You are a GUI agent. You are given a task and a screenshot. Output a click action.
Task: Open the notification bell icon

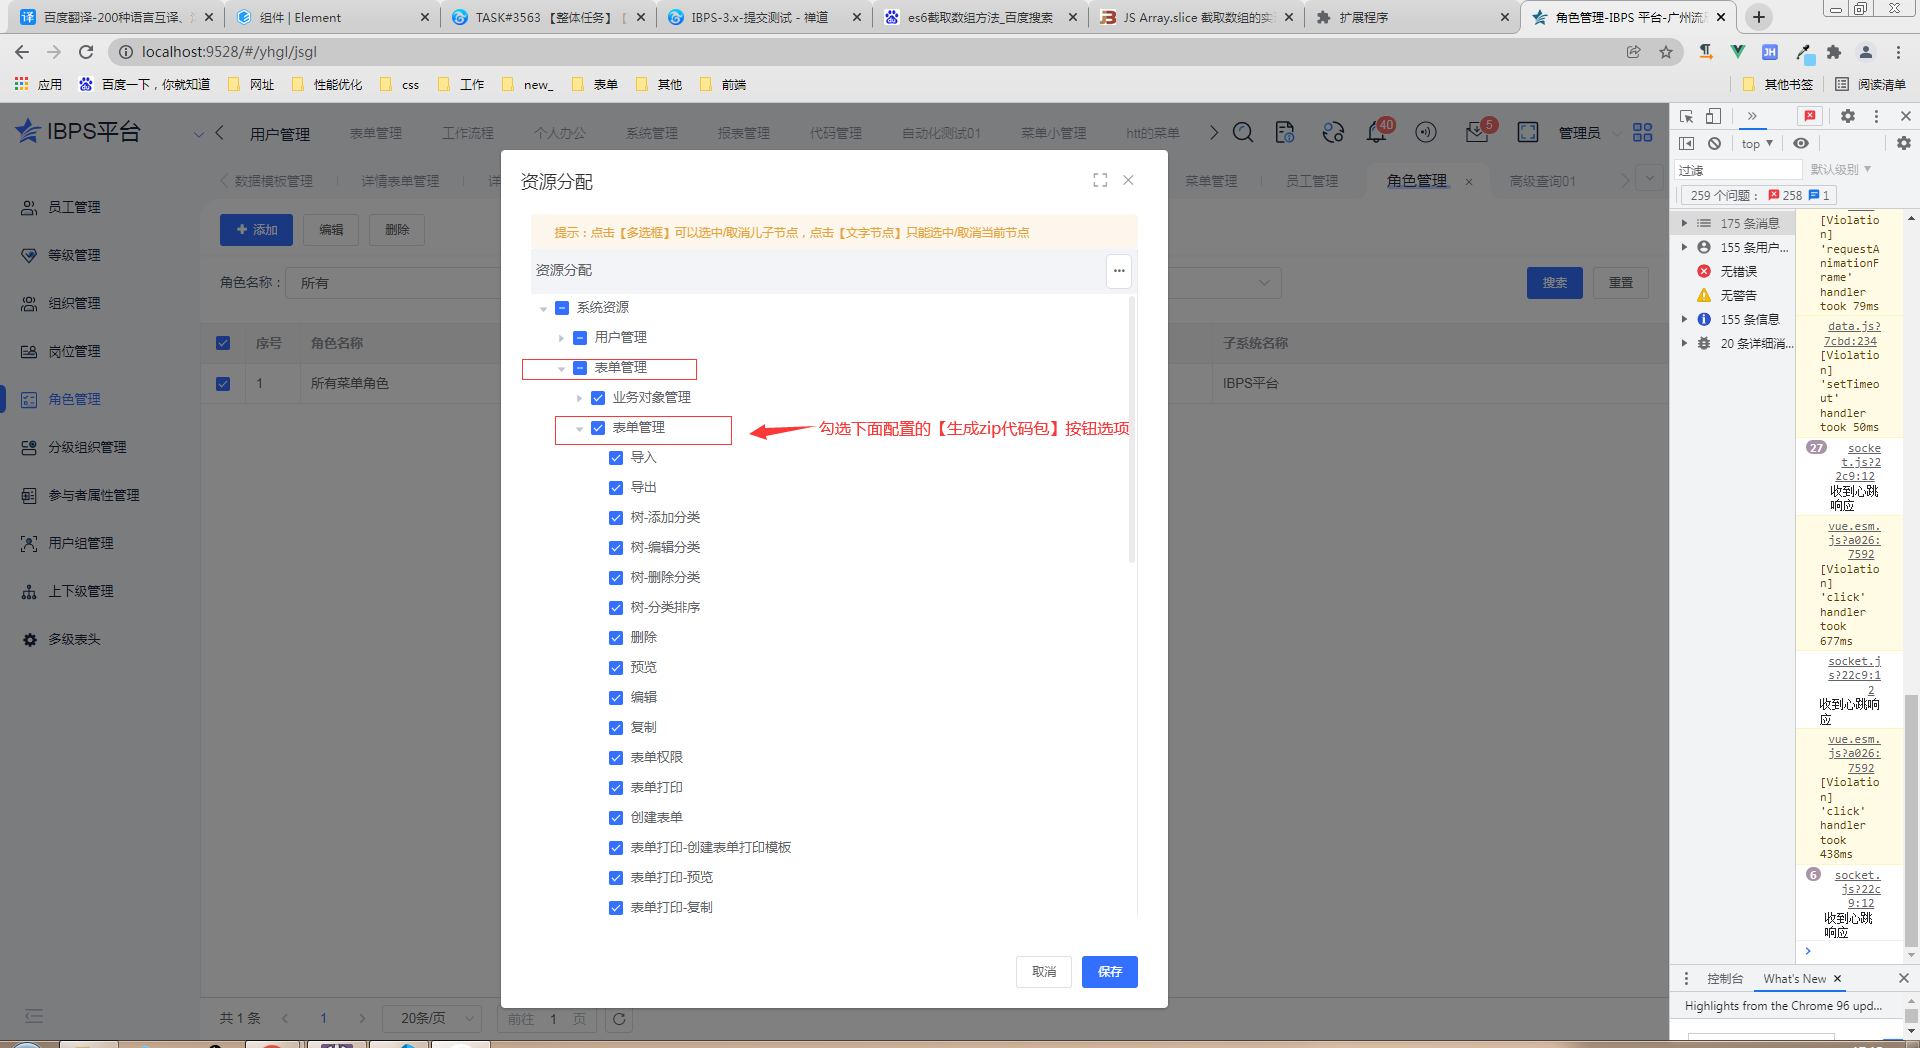tap(1376, 133)
